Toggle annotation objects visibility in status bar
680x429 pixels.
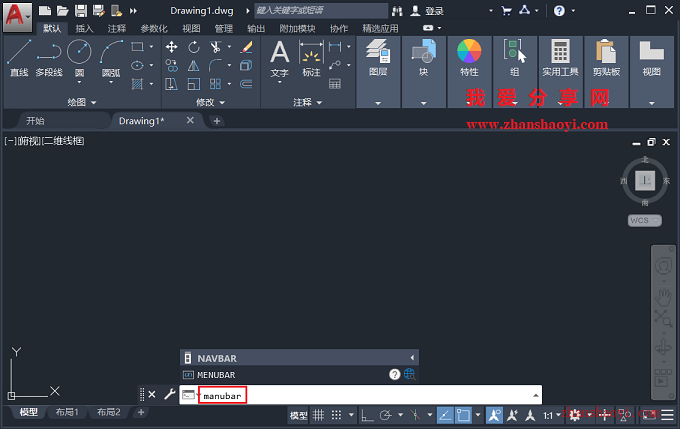coord(494,415)
